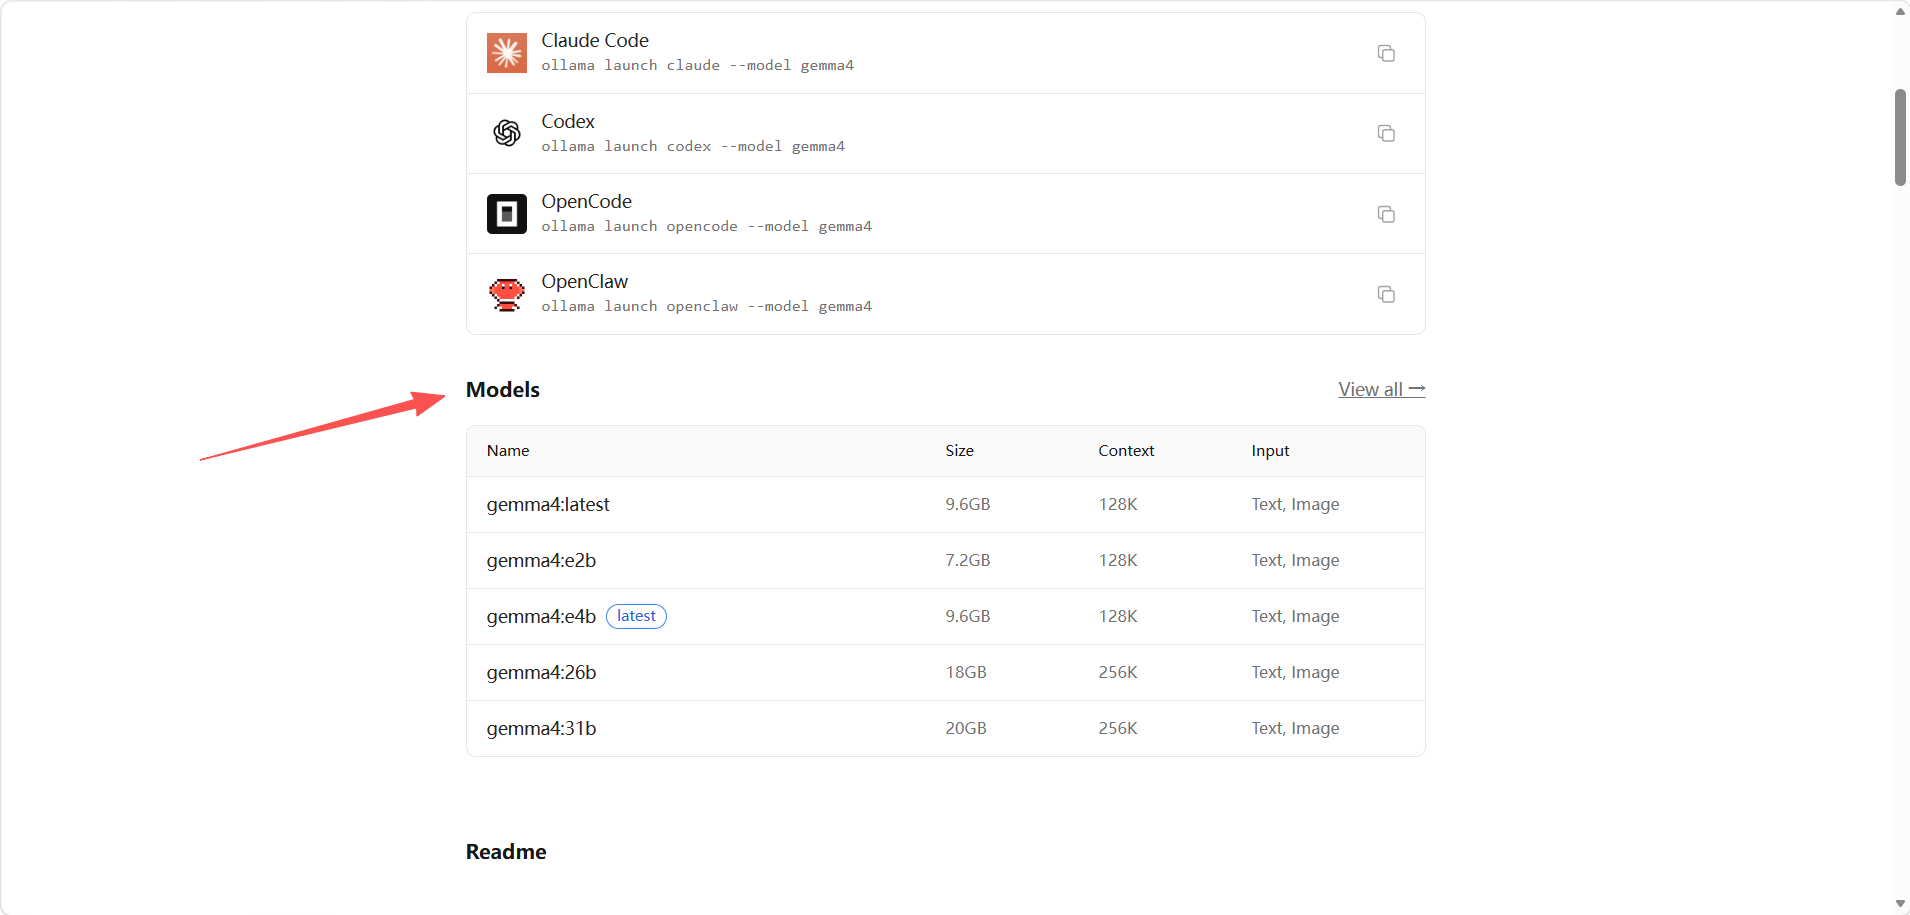Click the 9.6GB size of gemma4:latest
Viewport: 1910px width, 915px height.
point(968,505)
